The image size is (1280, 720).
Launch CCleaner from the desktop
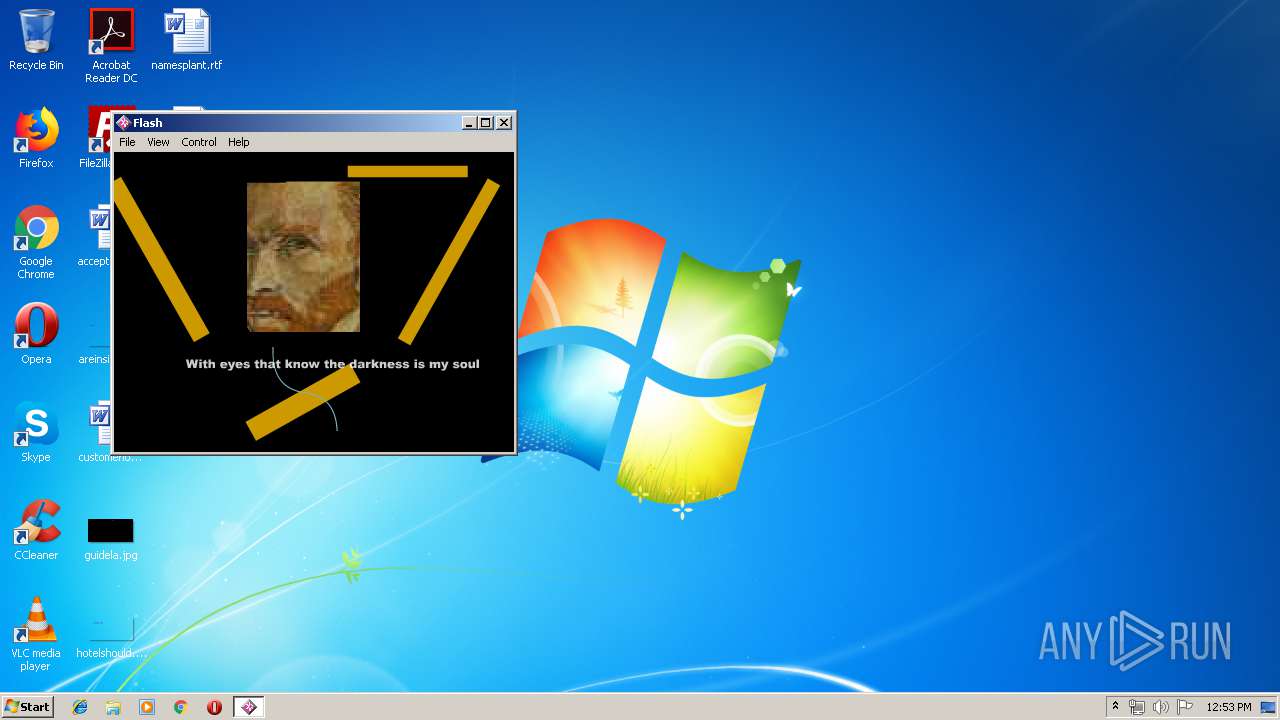[x=36, y=530]
